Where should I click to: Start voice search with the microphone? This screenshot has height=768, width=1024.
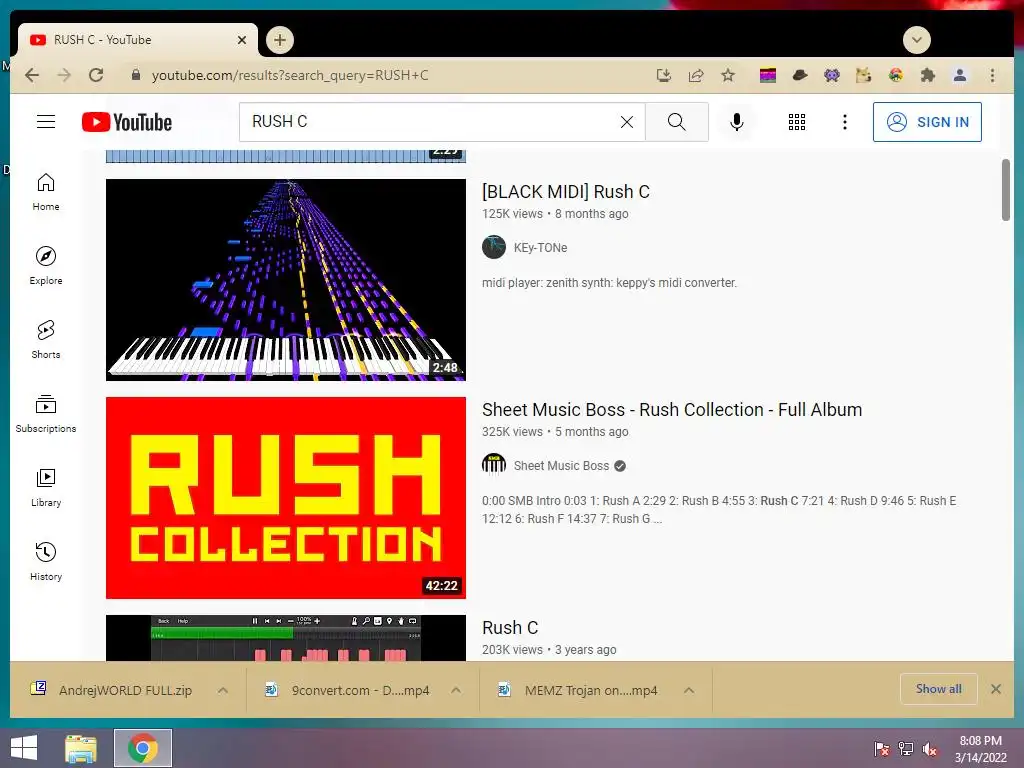(x=737, y=122)
